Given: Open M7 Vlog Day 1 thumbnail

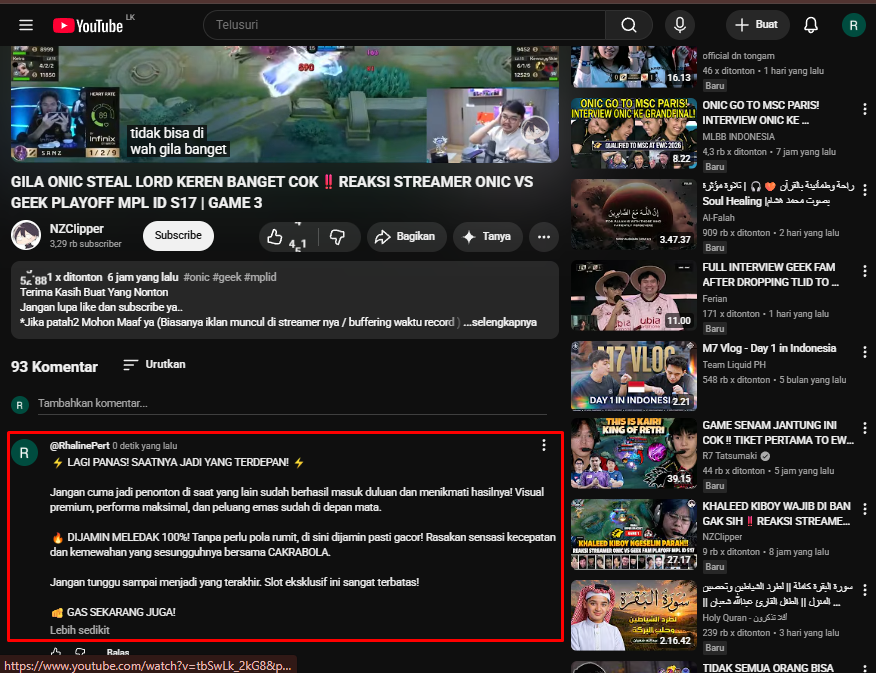Looking at the screenshot, I should tap(634, 376).
